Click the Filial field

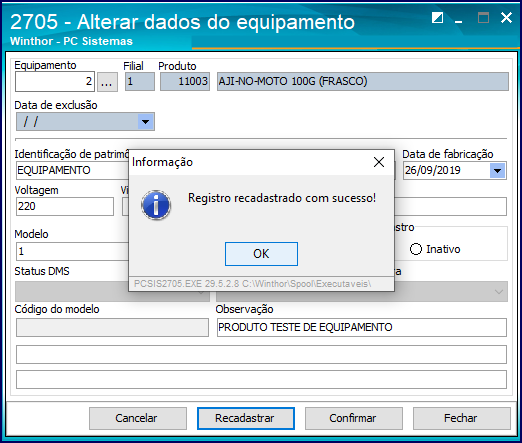(140, 81)
